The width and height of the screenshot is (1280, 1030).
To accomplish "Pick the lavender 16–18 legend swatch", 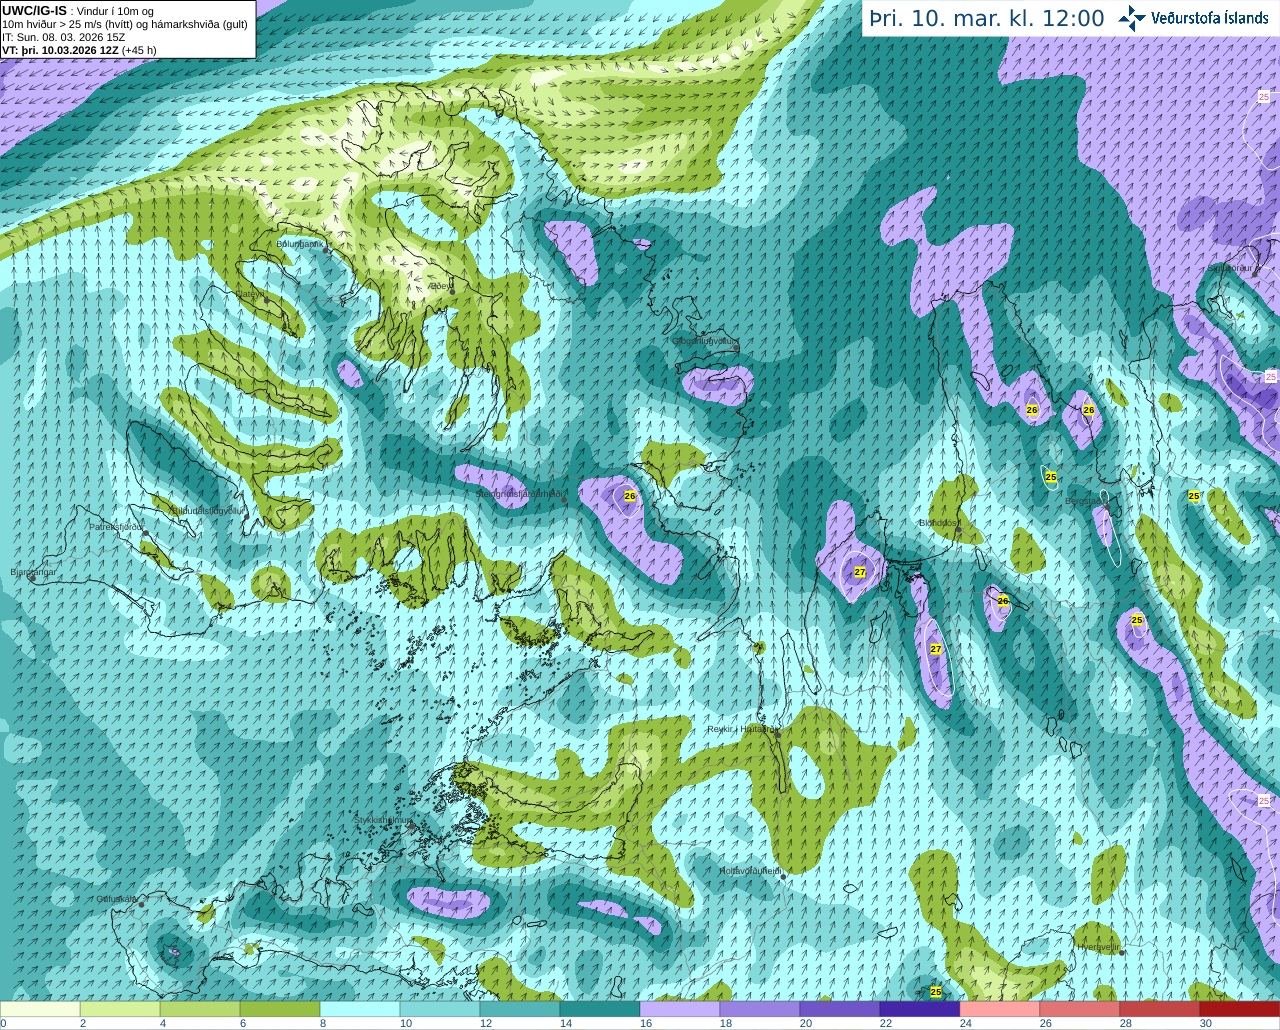I will pyautogui.click(x=680, y=1009).
